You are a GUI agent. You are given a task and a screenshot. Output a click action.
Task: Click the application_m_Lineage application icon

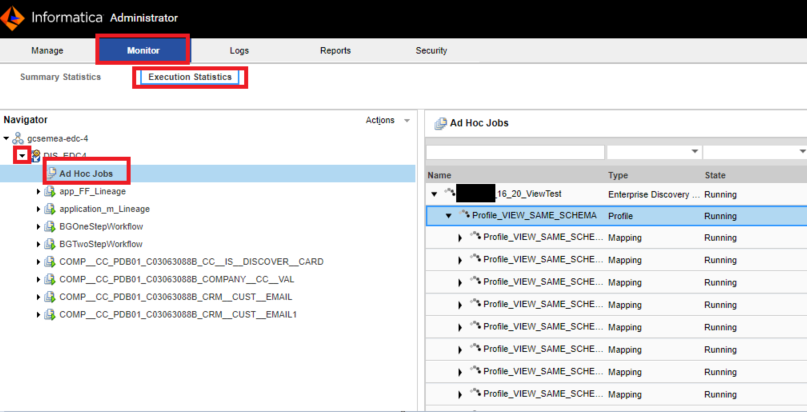pyautogui.click(x=49, y=209)
